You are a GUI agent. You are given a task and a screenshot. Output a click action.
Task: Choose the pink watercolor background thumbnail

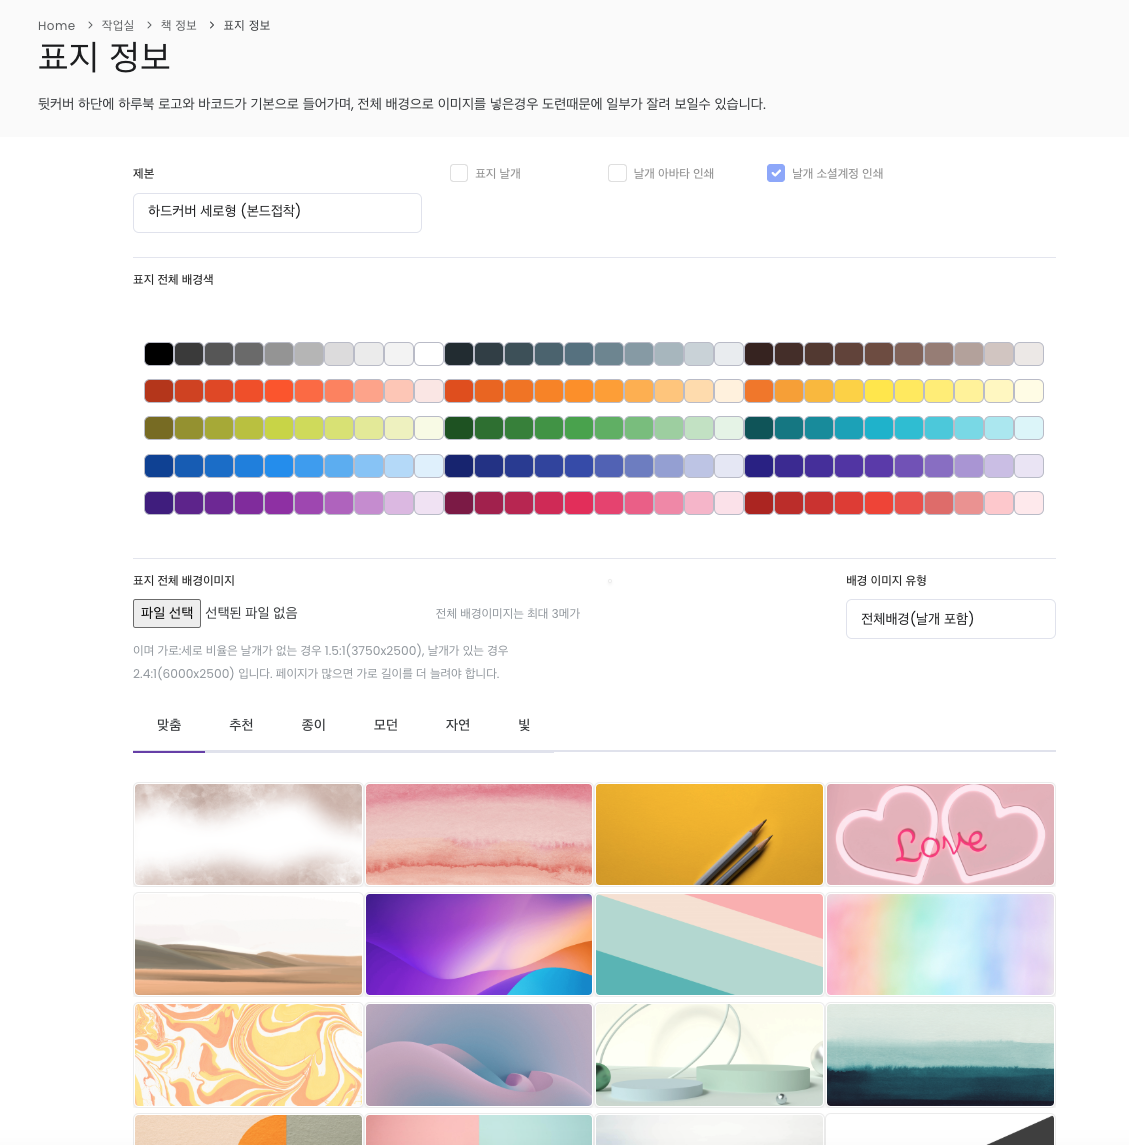pyautogui.click(x=479, y=834)
